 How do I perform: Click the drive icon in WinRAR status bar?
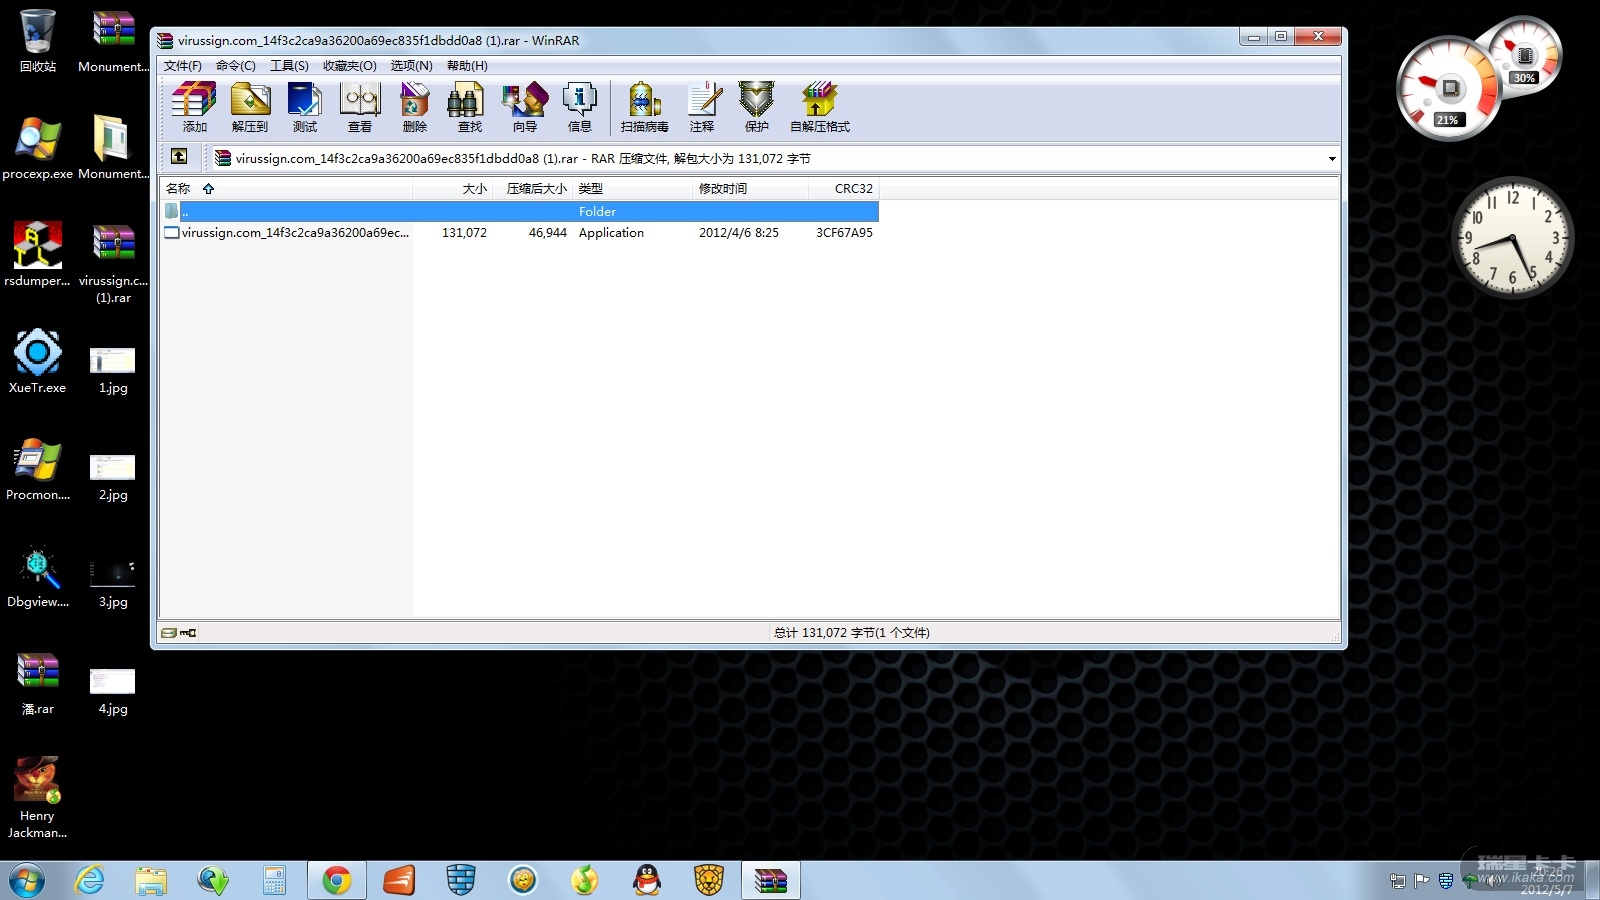(x=170, y=633)
